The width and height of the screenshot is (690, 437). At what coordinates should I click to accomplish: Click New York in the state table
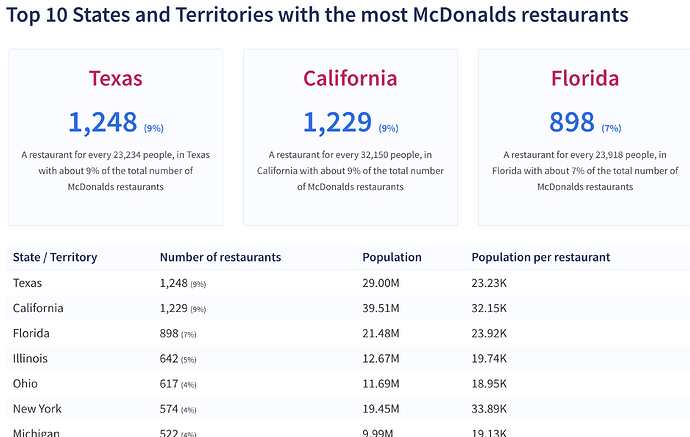[x=35, y=408]
